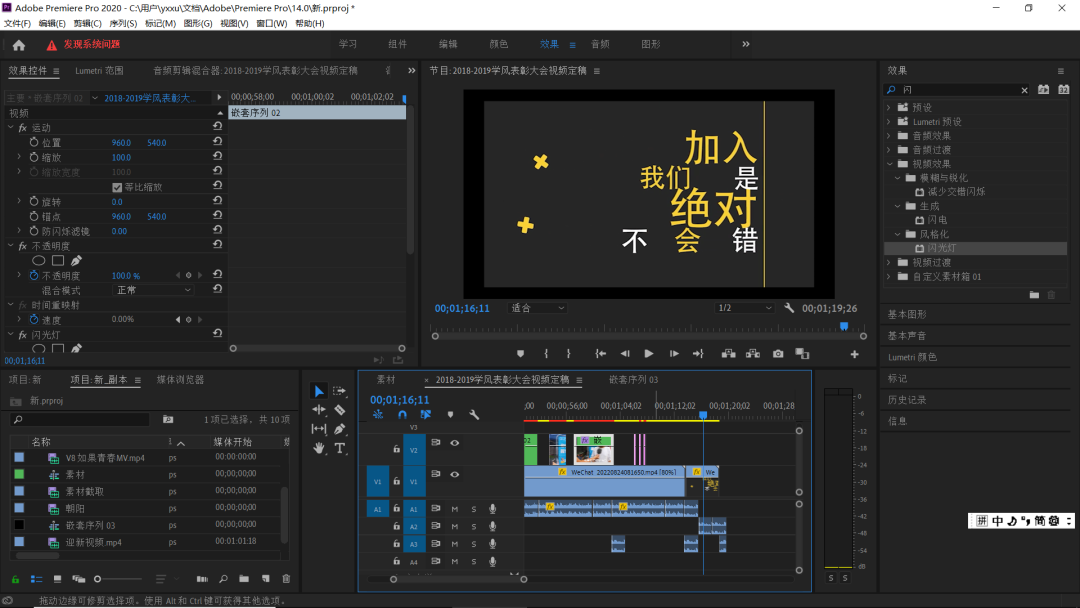Click the 发现系统问题 warning link
Viewport: 1080px width, 608px height.
pos(91,45)
